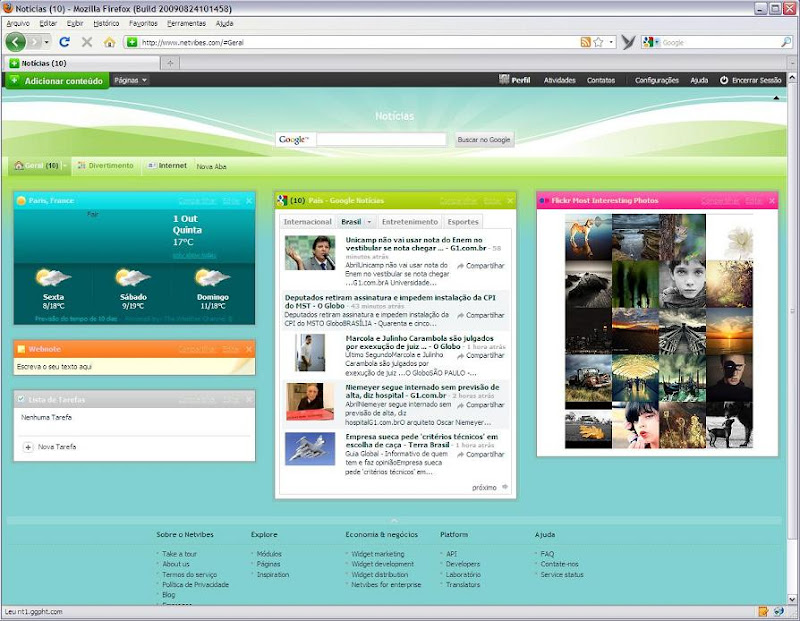Screen dimensions: 800x621
Task: Switch to the Internet tab
Action: point(167,166)
